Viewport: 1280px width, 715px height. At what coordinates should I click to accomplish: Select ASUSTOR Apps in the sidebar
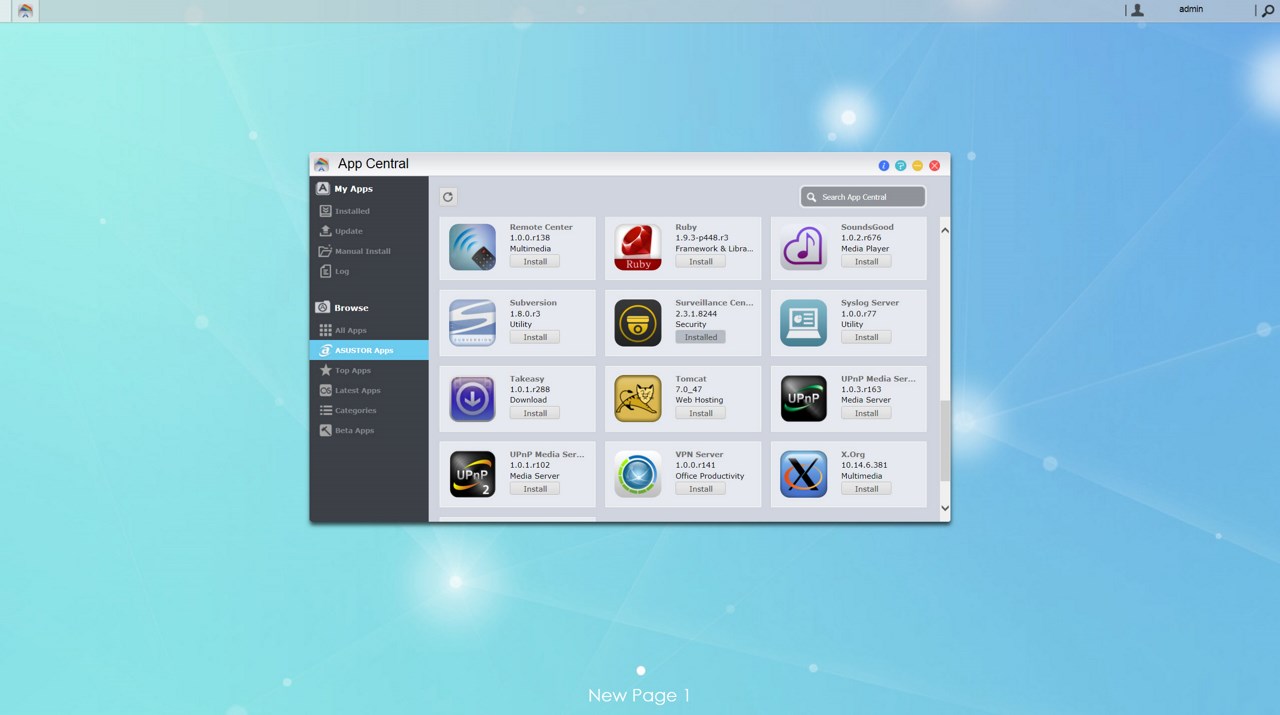point(369,350)
